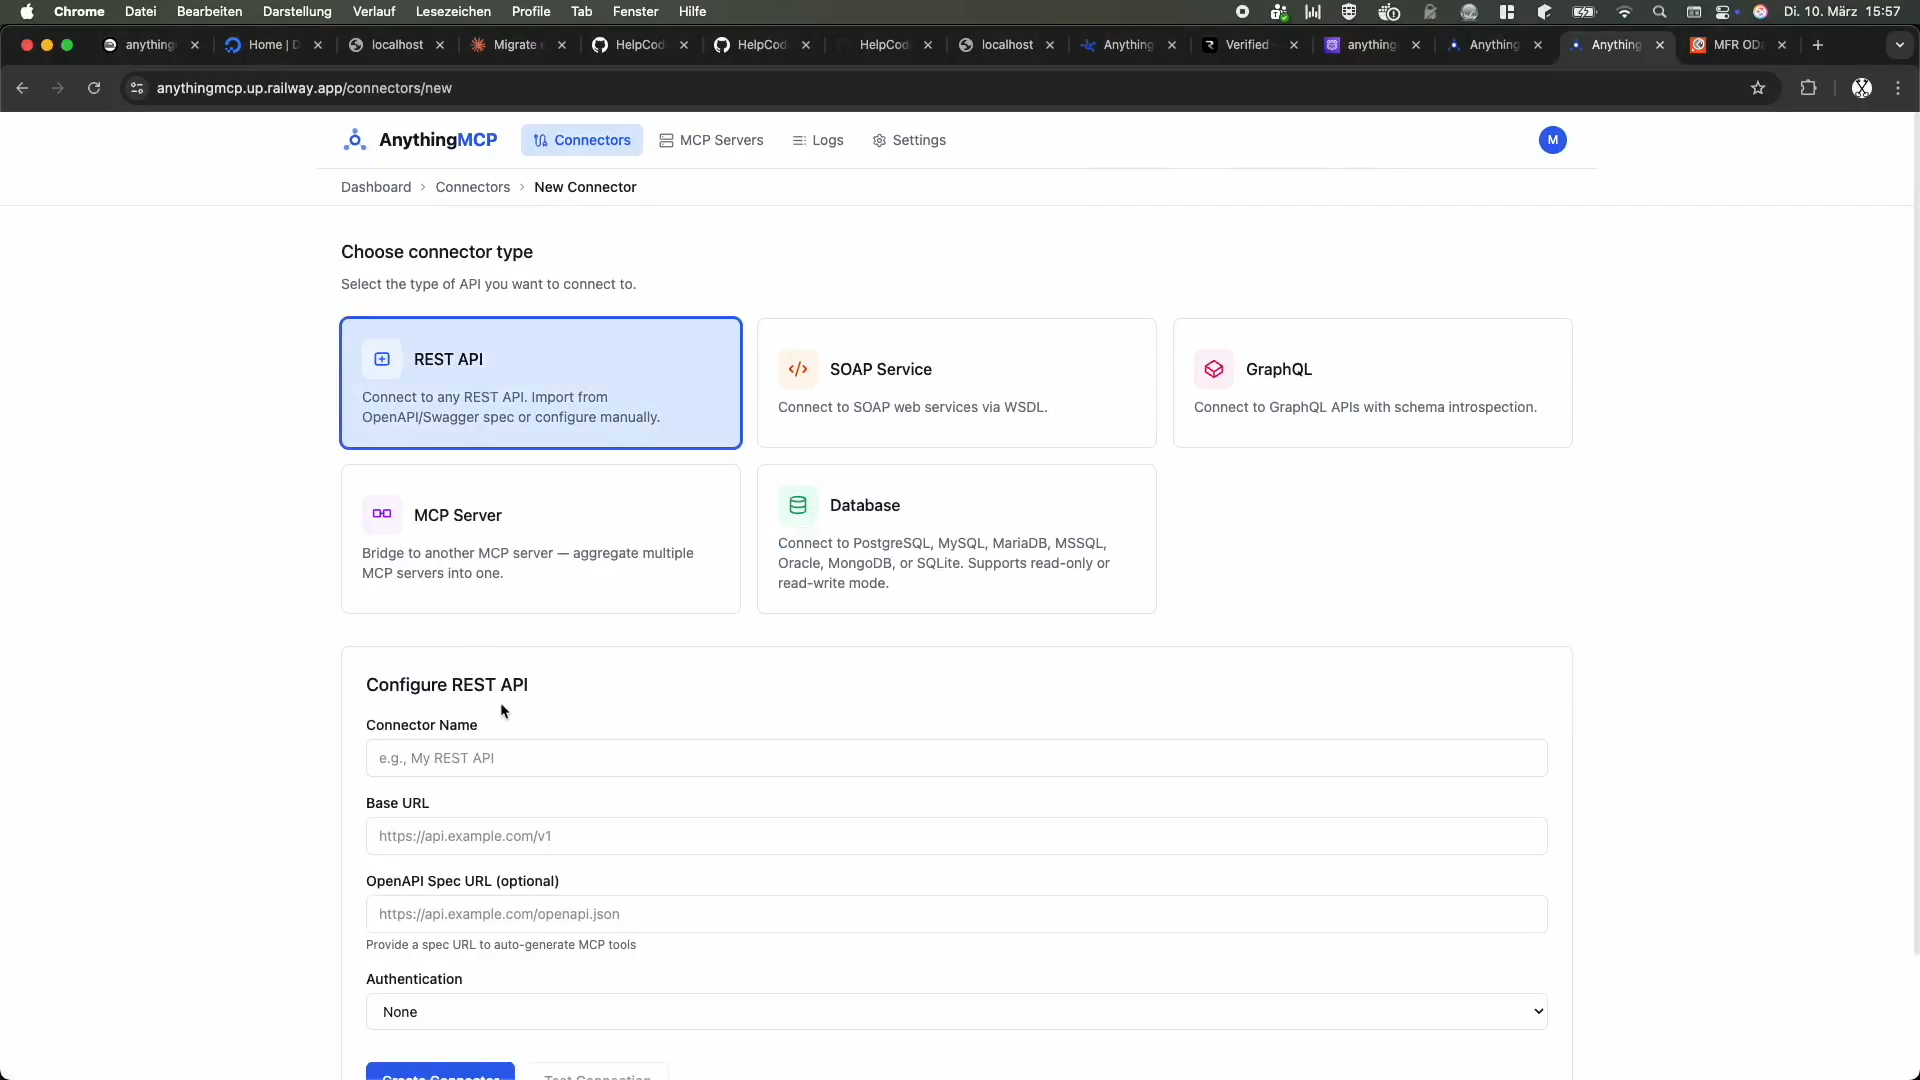Open the Settings navigation tab
The height and width of the screenshot is (1080, 1920).
click(909, 140)
